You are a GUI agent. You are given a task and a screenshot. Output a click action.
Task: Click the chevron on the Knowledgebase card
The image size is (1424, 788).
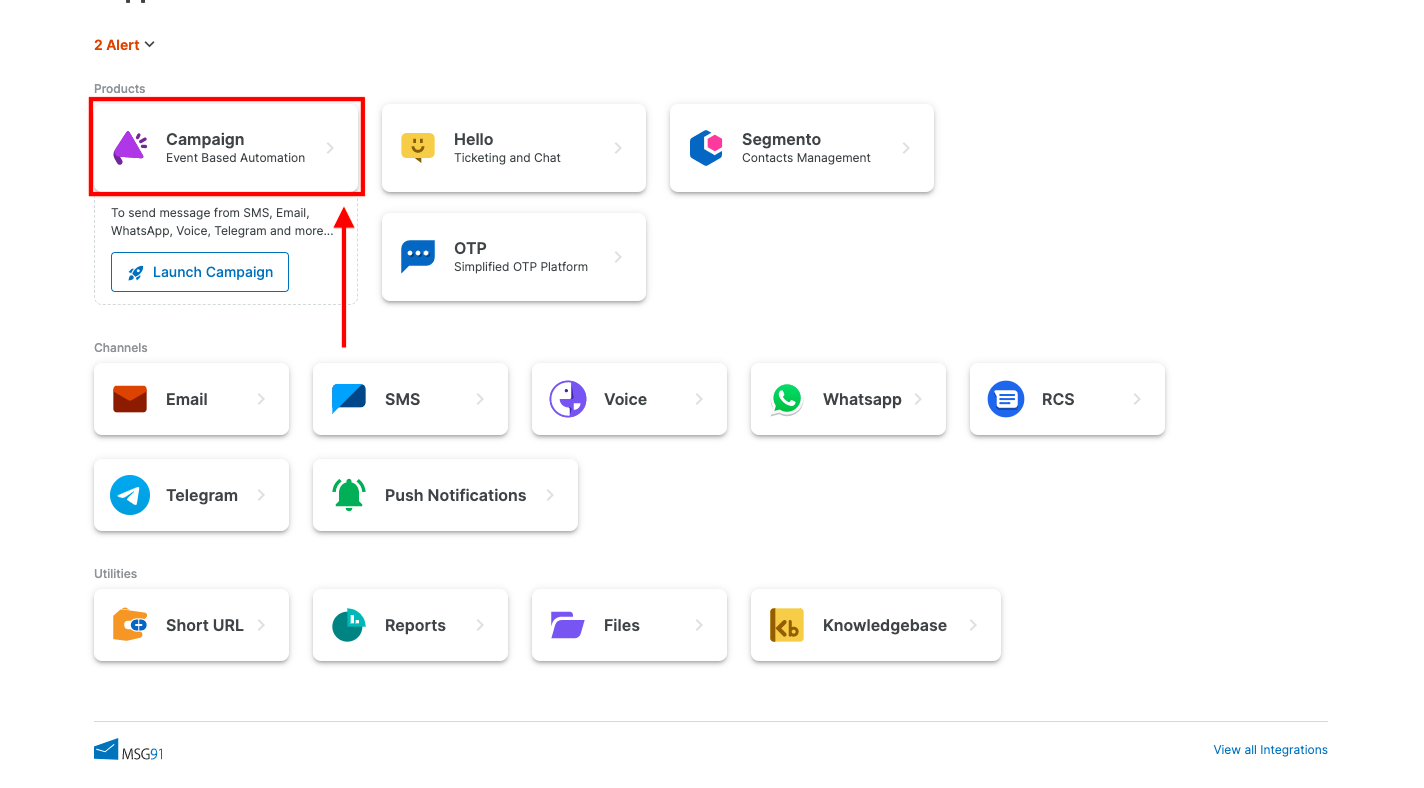pos(973,625)
